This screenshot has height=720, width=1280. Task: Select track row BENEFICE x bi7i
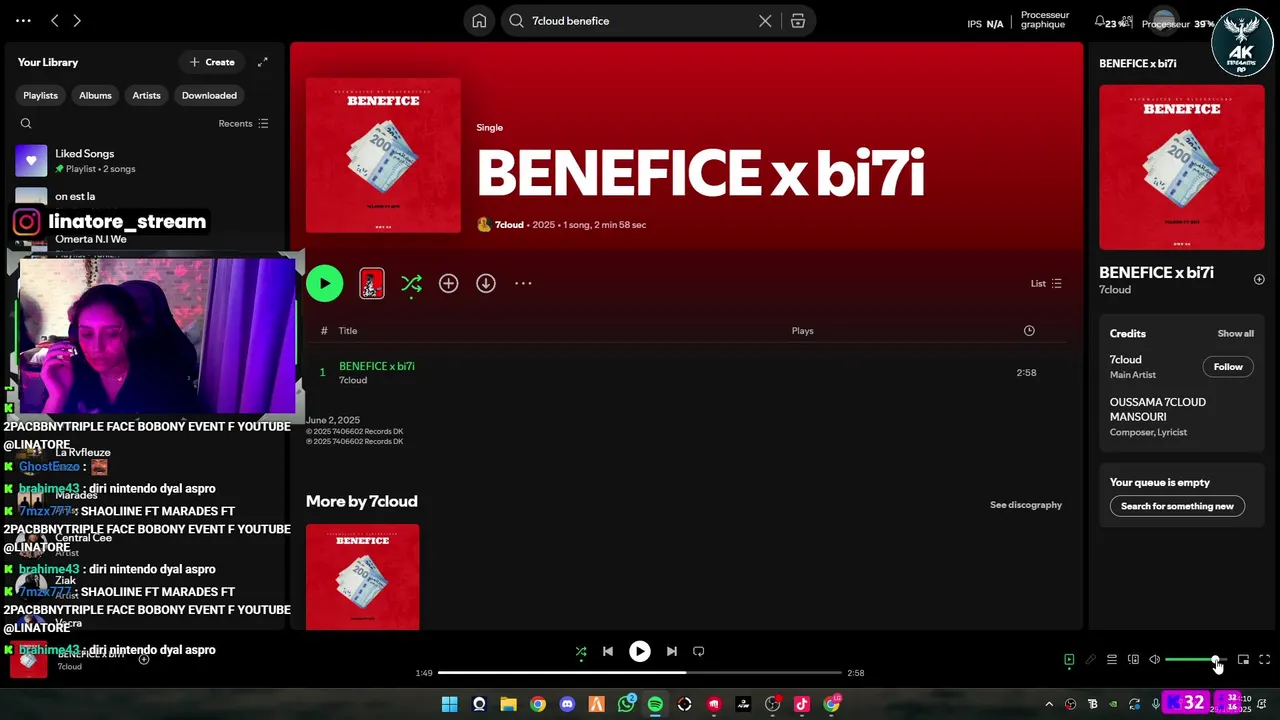(686, 372)
